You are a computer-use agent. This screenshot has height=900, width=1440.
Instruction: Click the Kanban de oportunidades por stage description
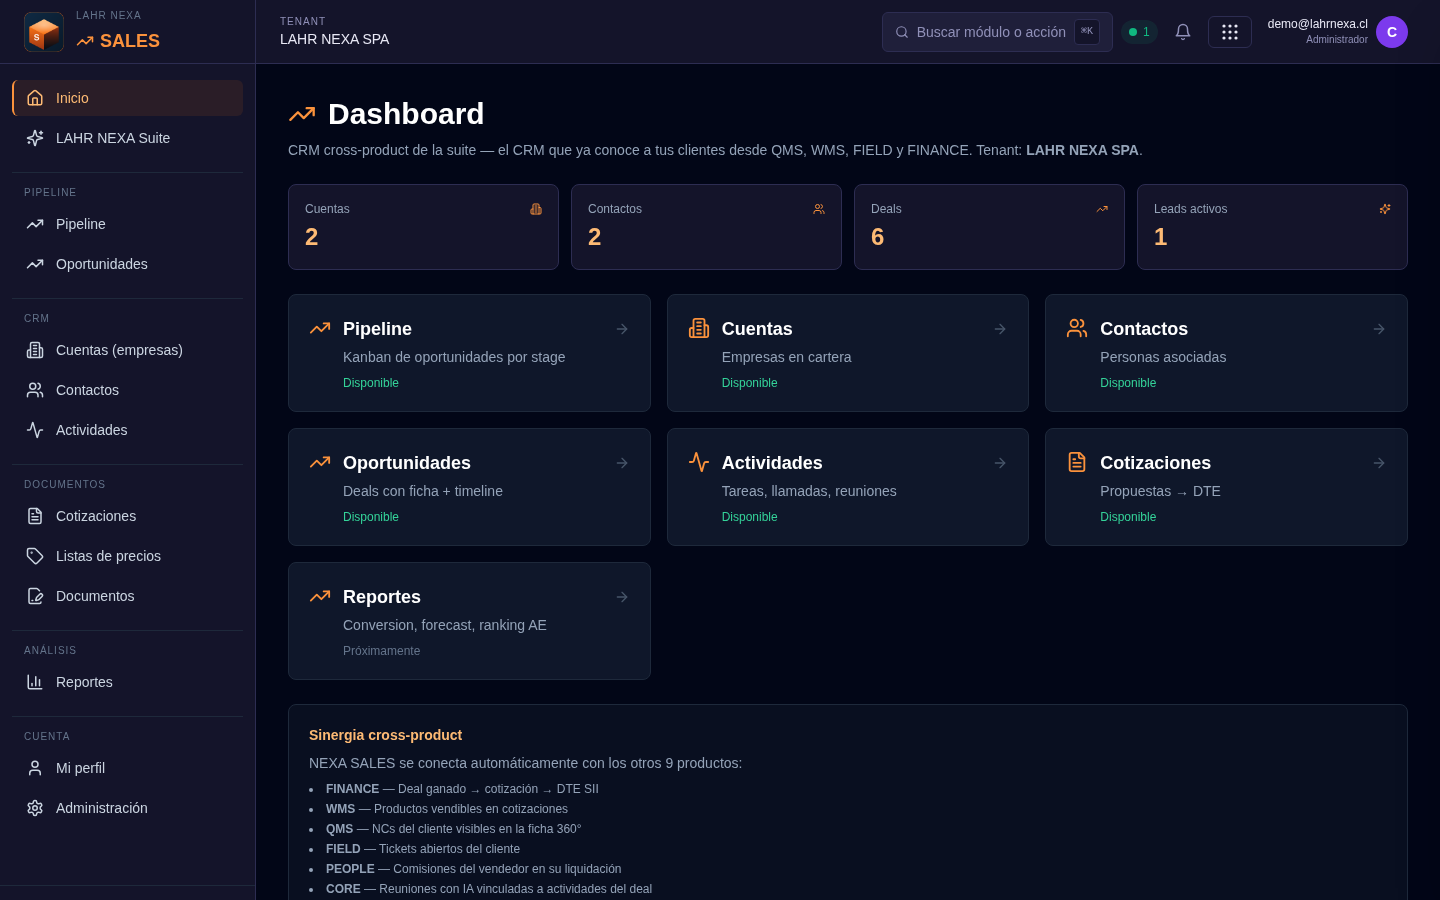[x=454, y=357]
